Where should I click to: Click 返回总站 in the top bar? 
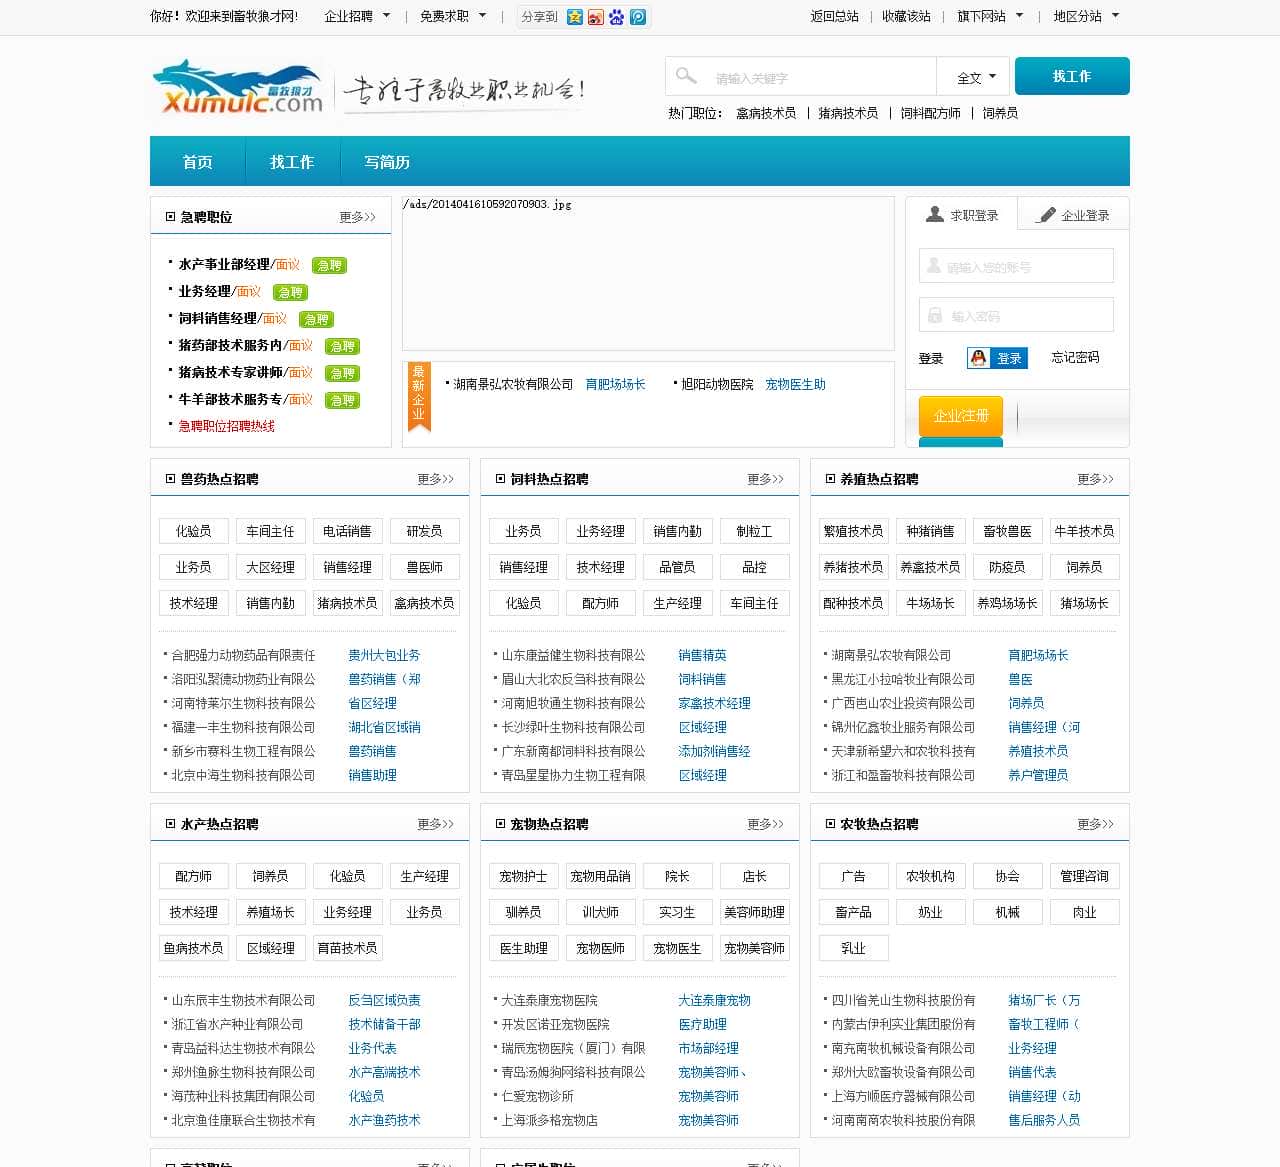(x=835, y=16)
